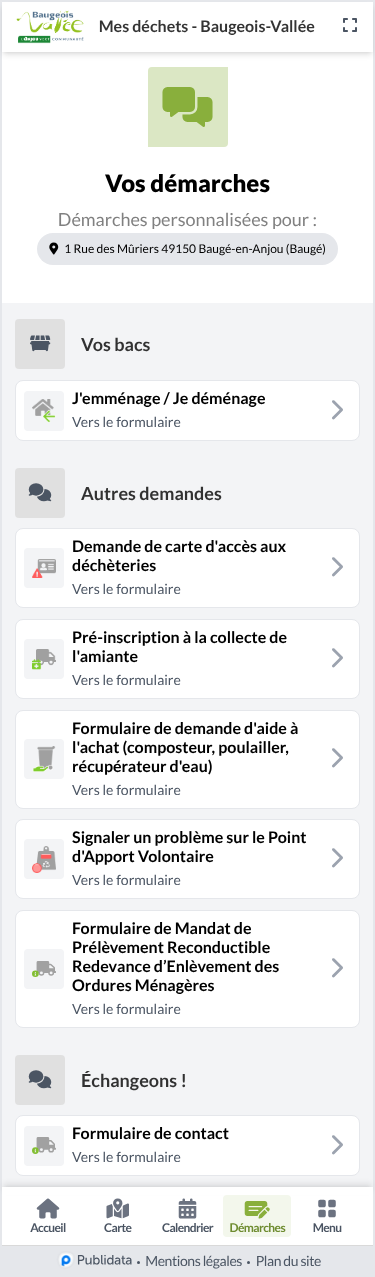
Task: Open the Menu tab
Action: click(x=327, y=1216)
